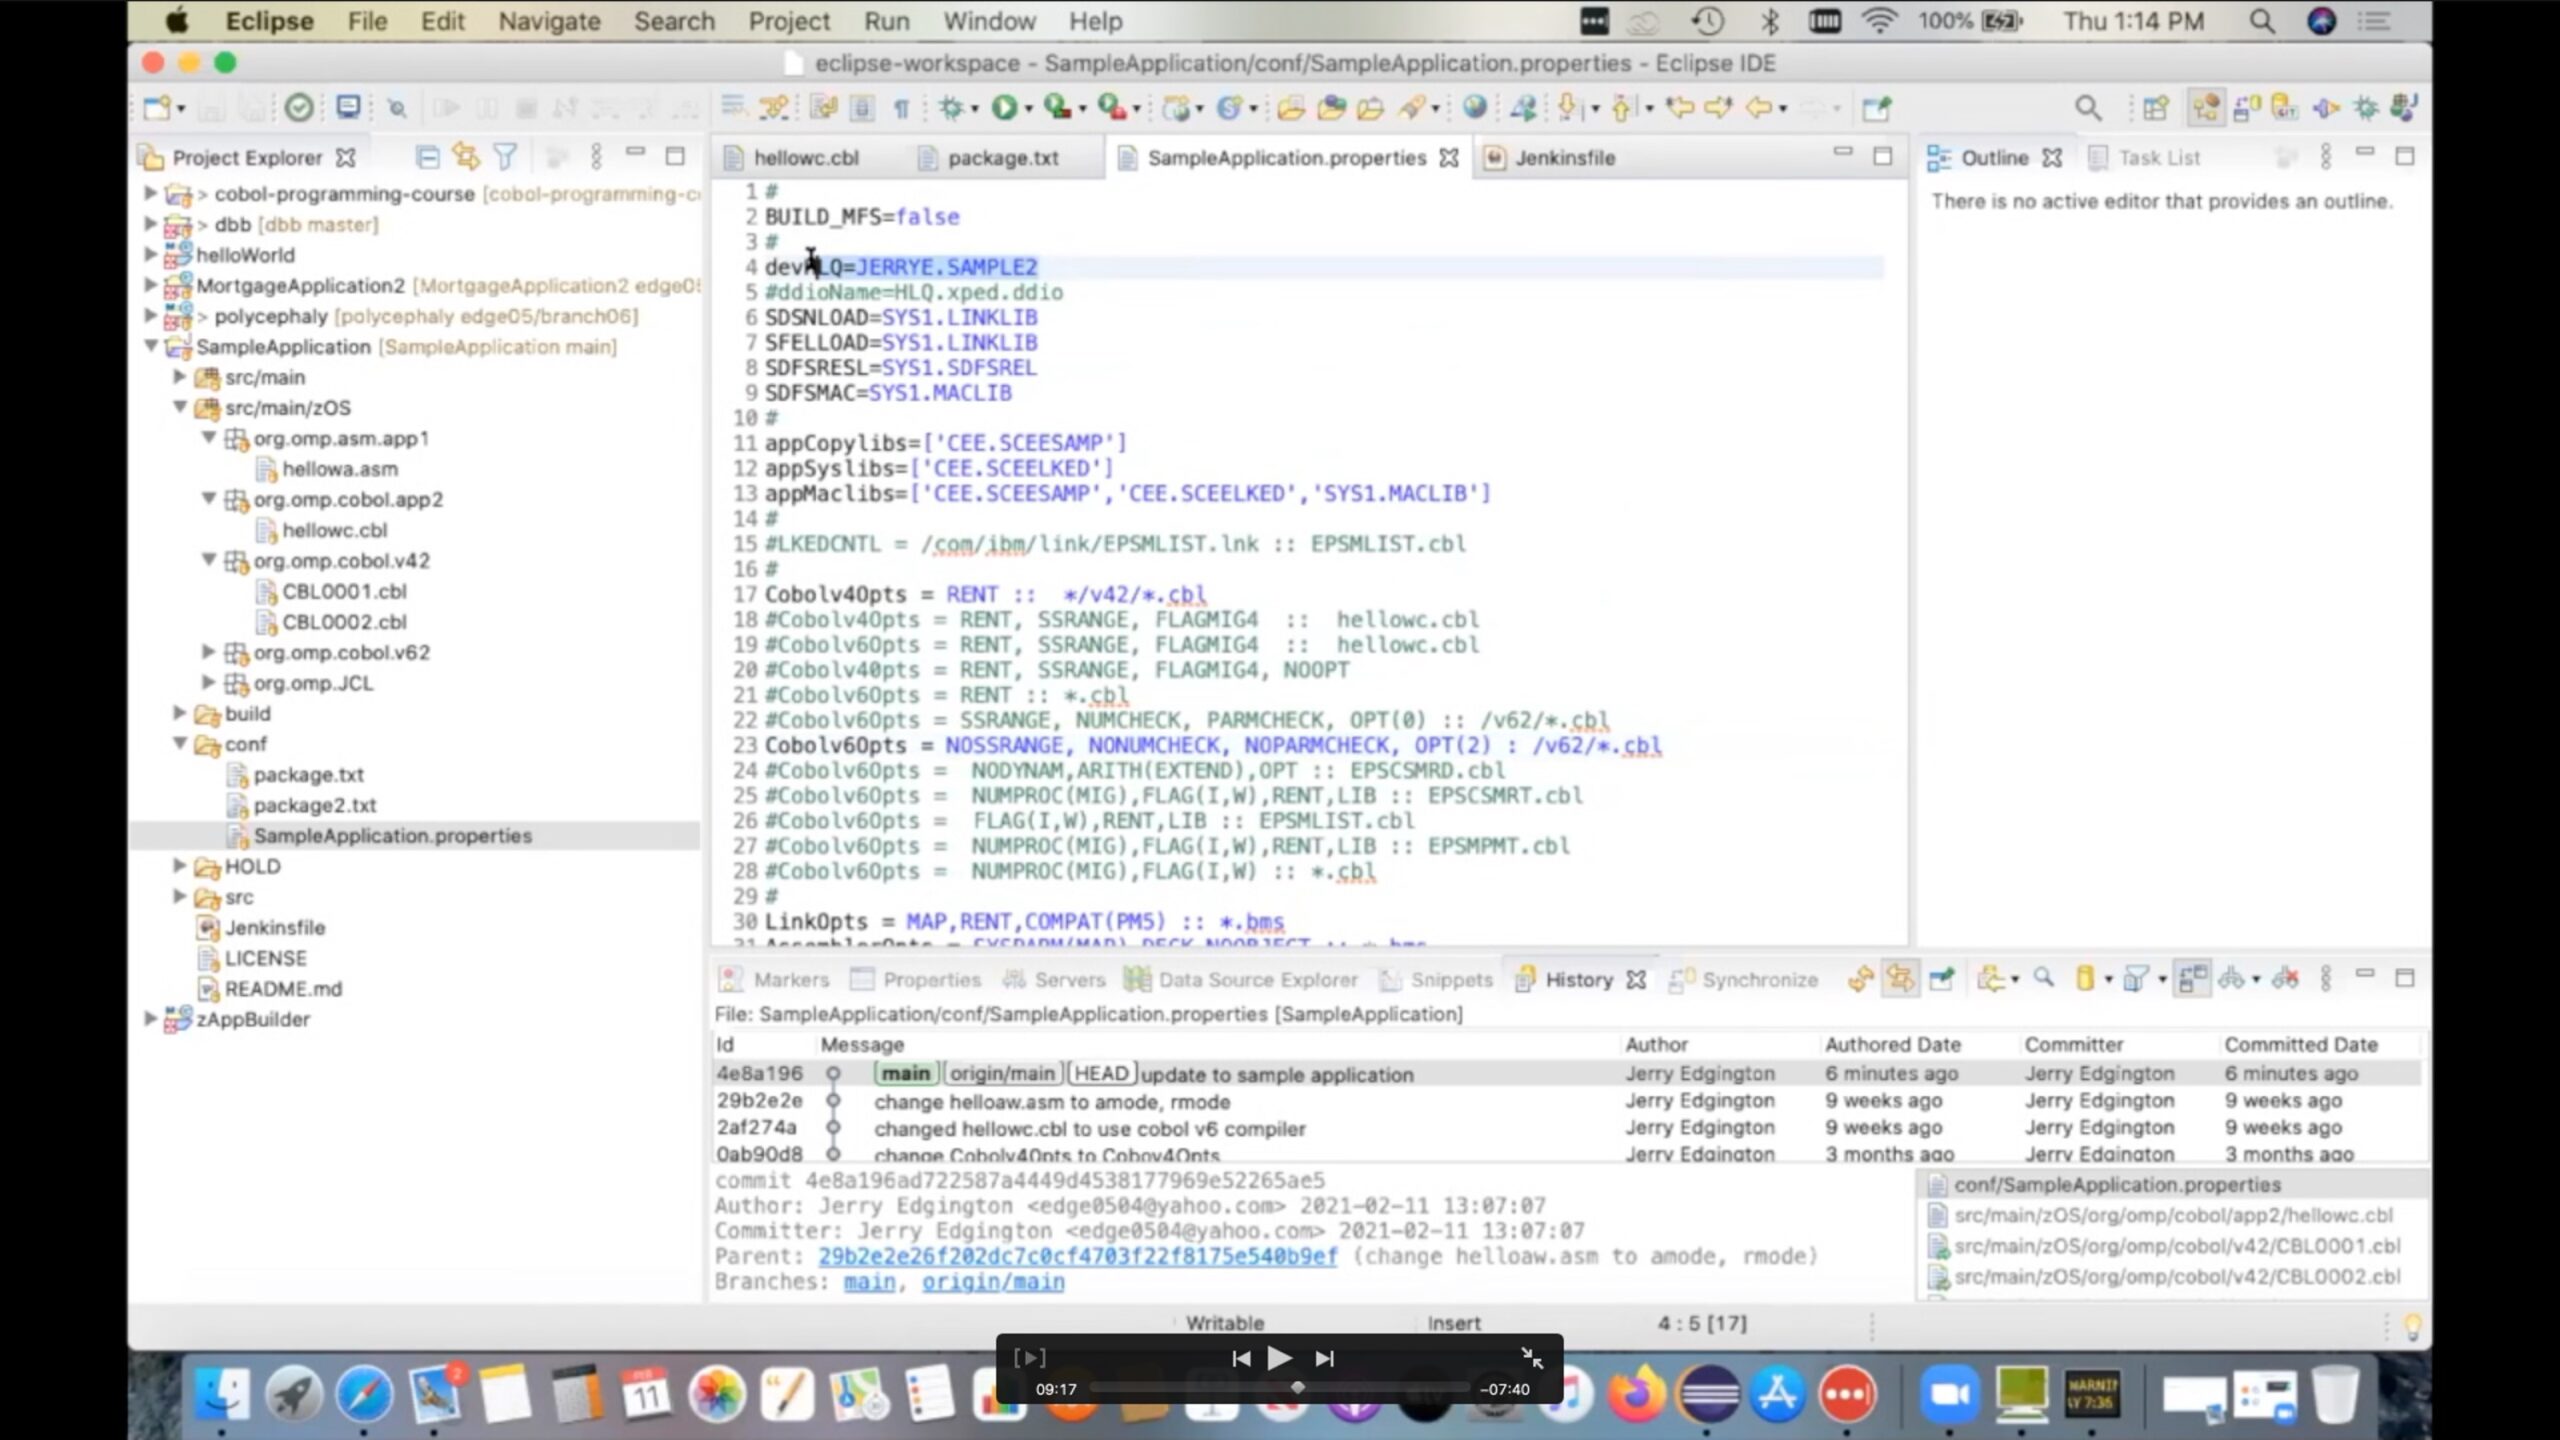Image resolution: width=2560 pixels, height=1440 pixels.
Task: Expand the src/main folder
Action: (180, 377)
